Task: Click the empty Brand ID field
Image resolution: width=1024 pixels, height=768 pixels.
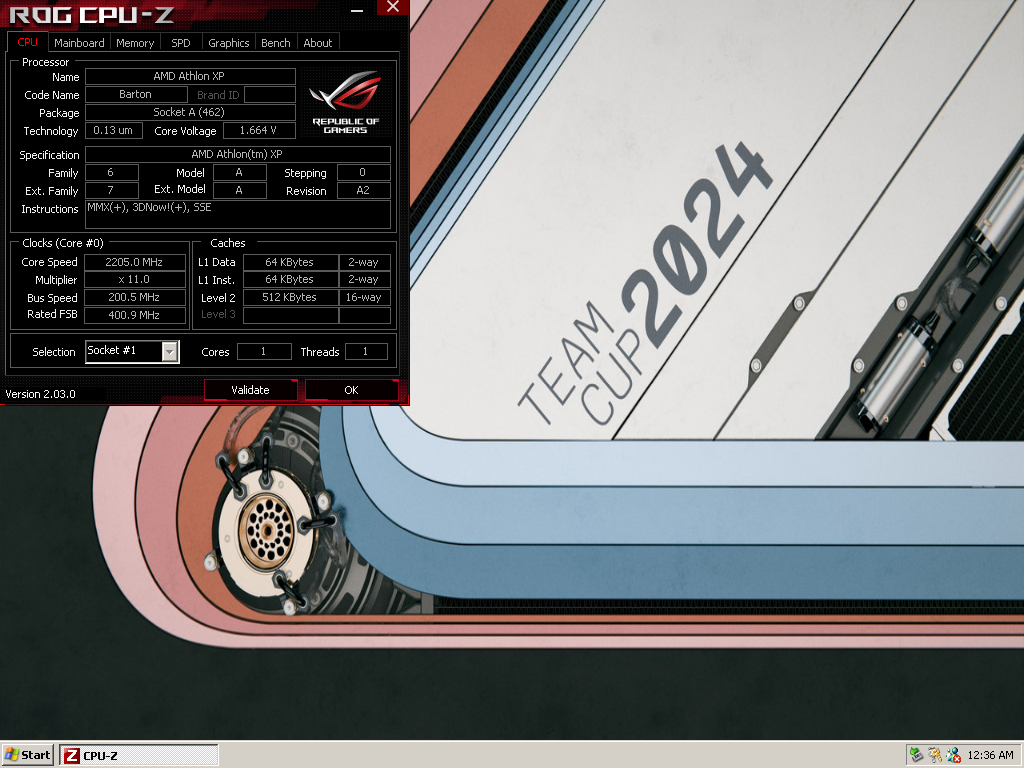Action: pyautogui.click(x=270, y=95)
